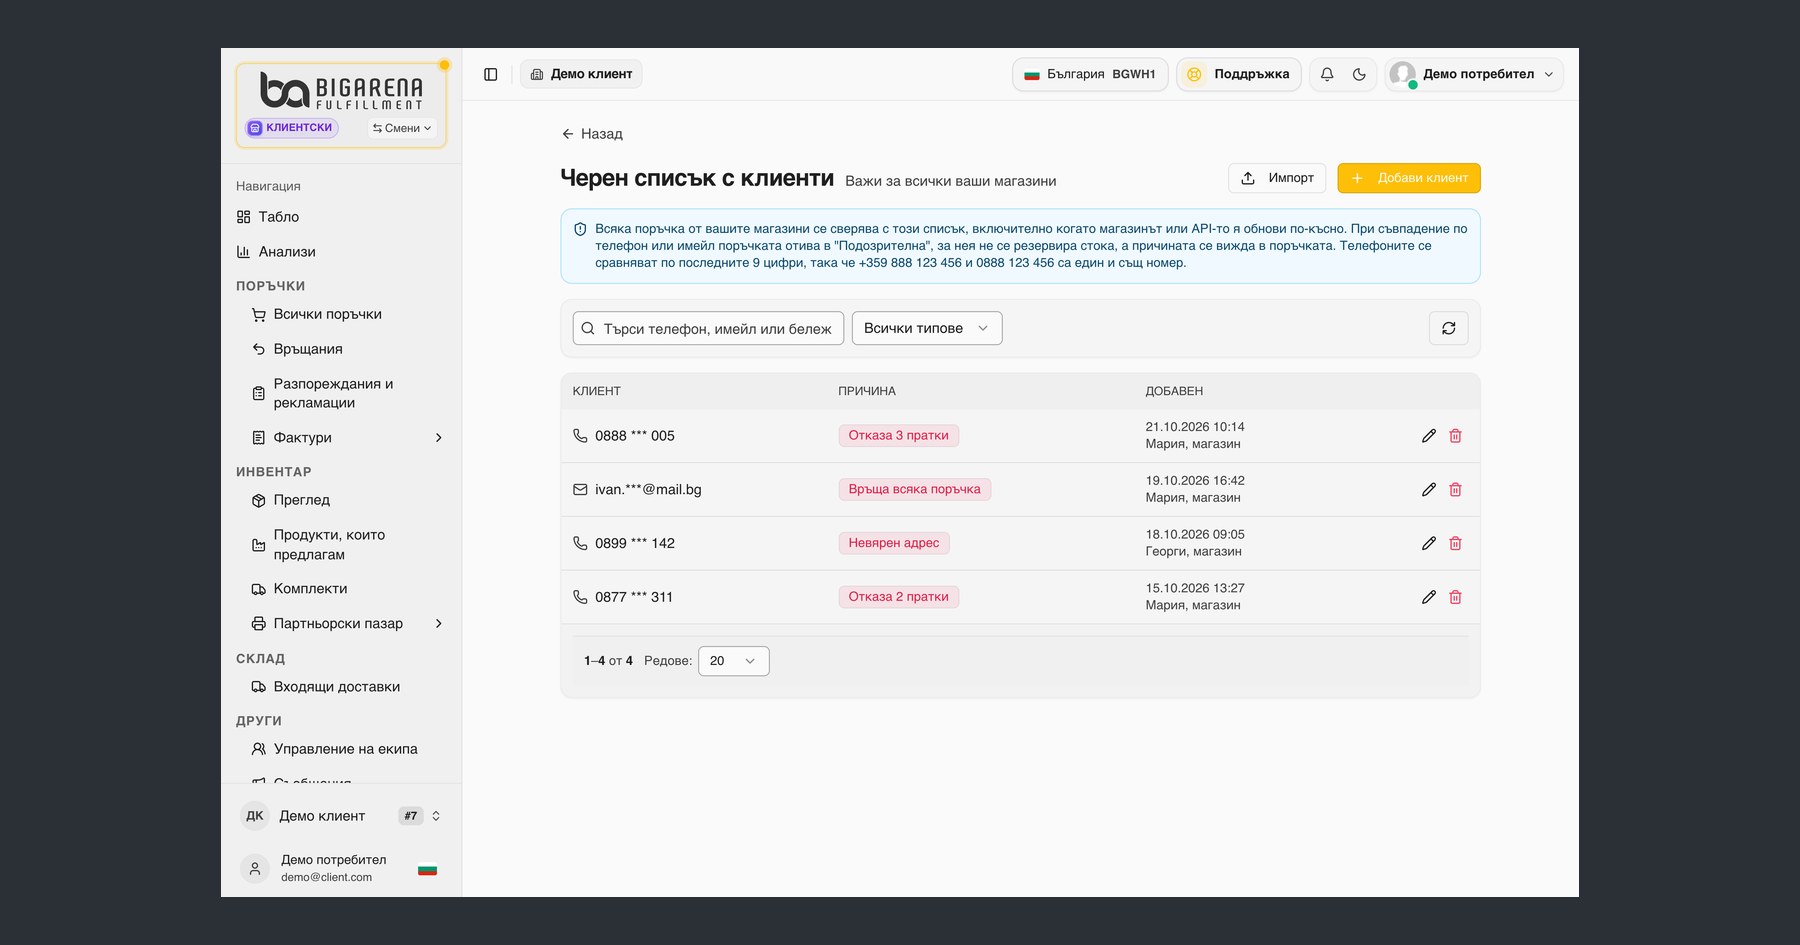Open България BGWH1 warehouse selector
Viewport: 1800px width, 945px height.
click(1090, 74)
